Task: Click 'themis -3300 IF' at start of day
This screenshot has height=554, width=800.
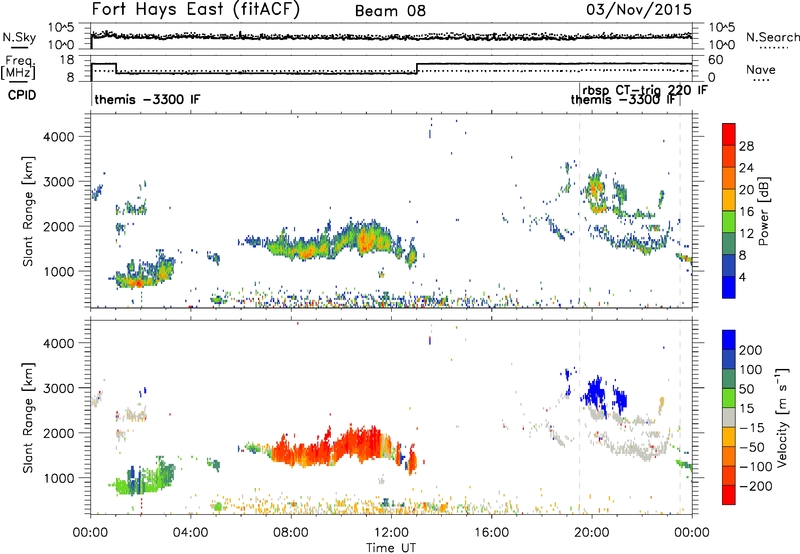Action: click(147, 99)
